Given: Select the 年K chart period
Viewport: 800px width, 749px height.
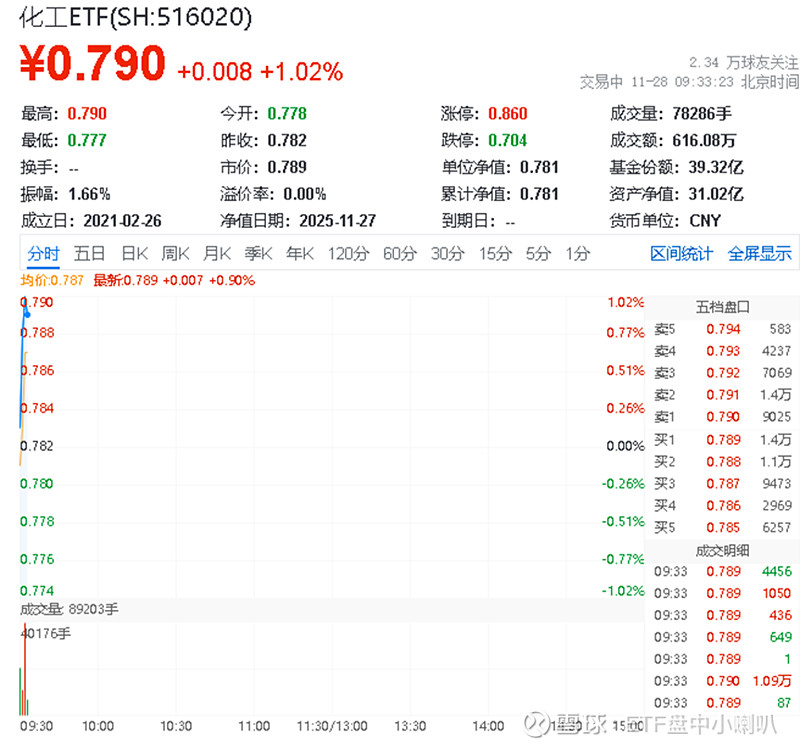Looking at the screenshot, I should point(299,254).
